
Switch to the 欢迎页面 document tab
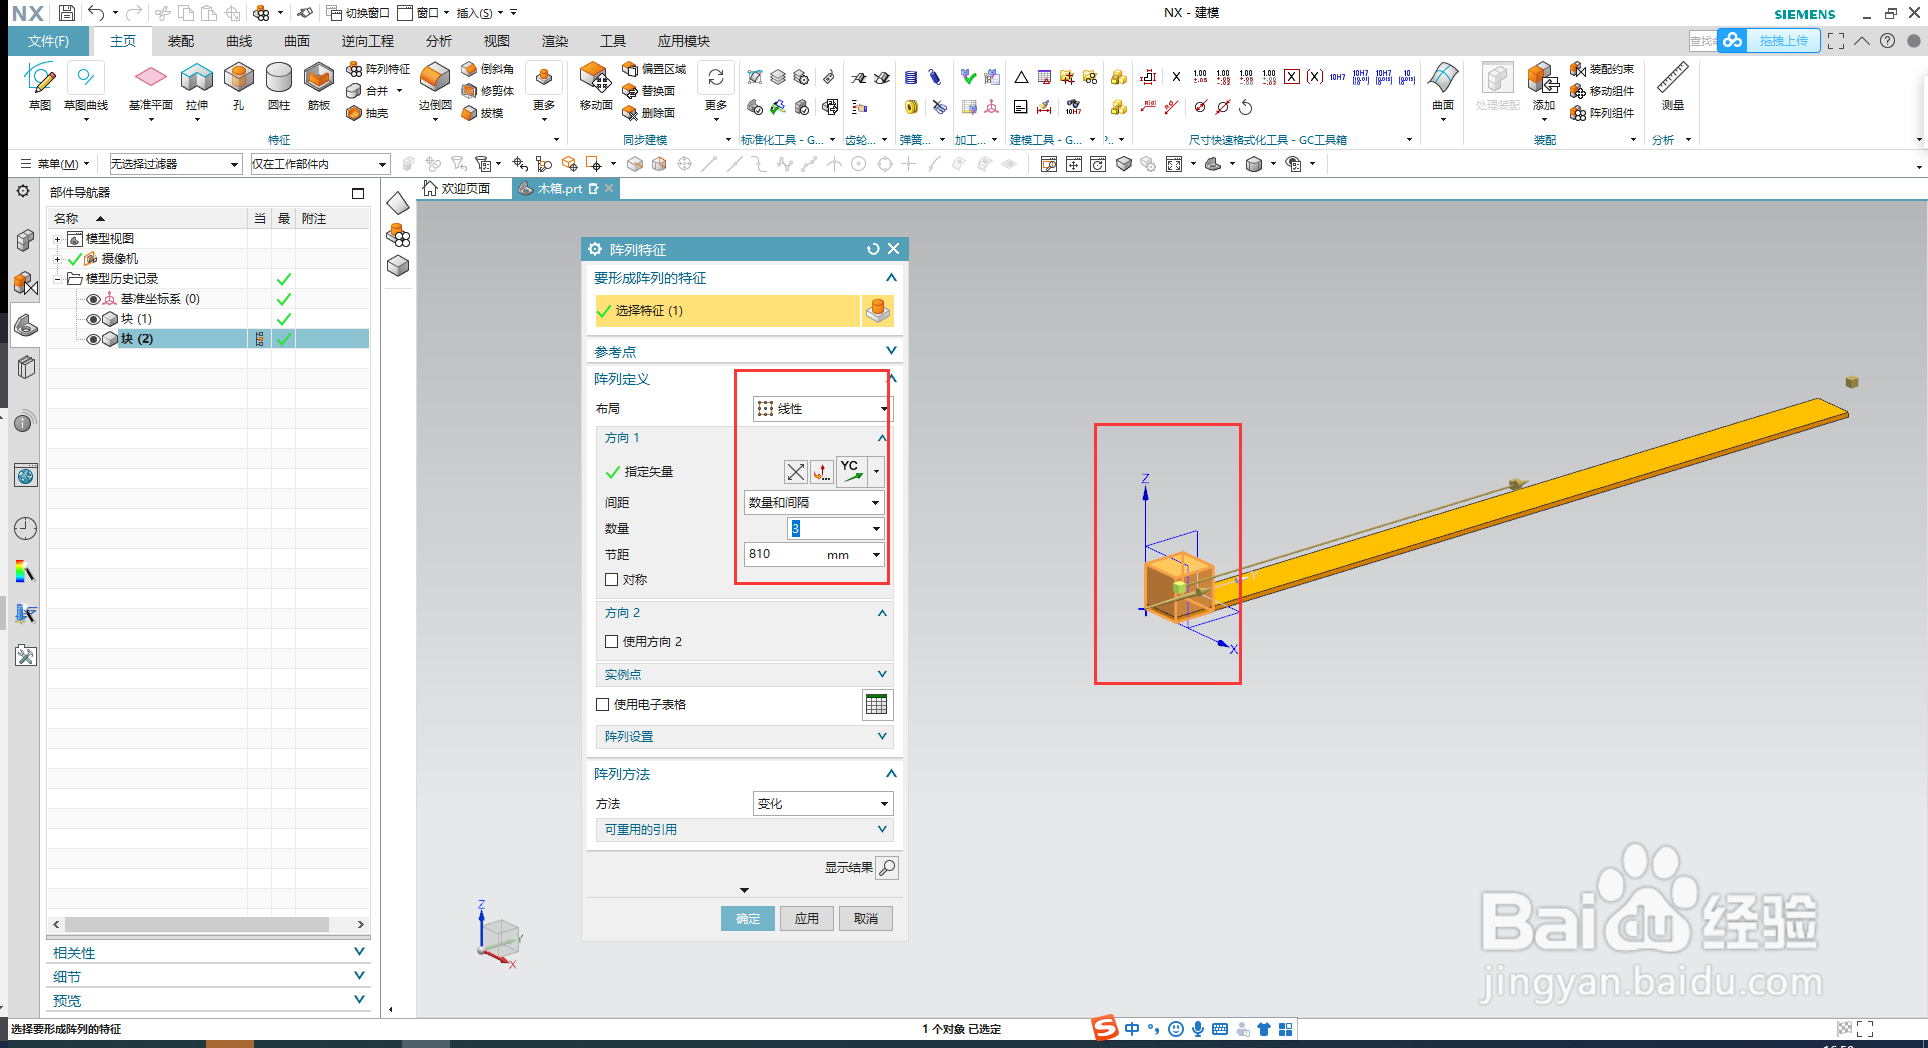coord(458,188)
